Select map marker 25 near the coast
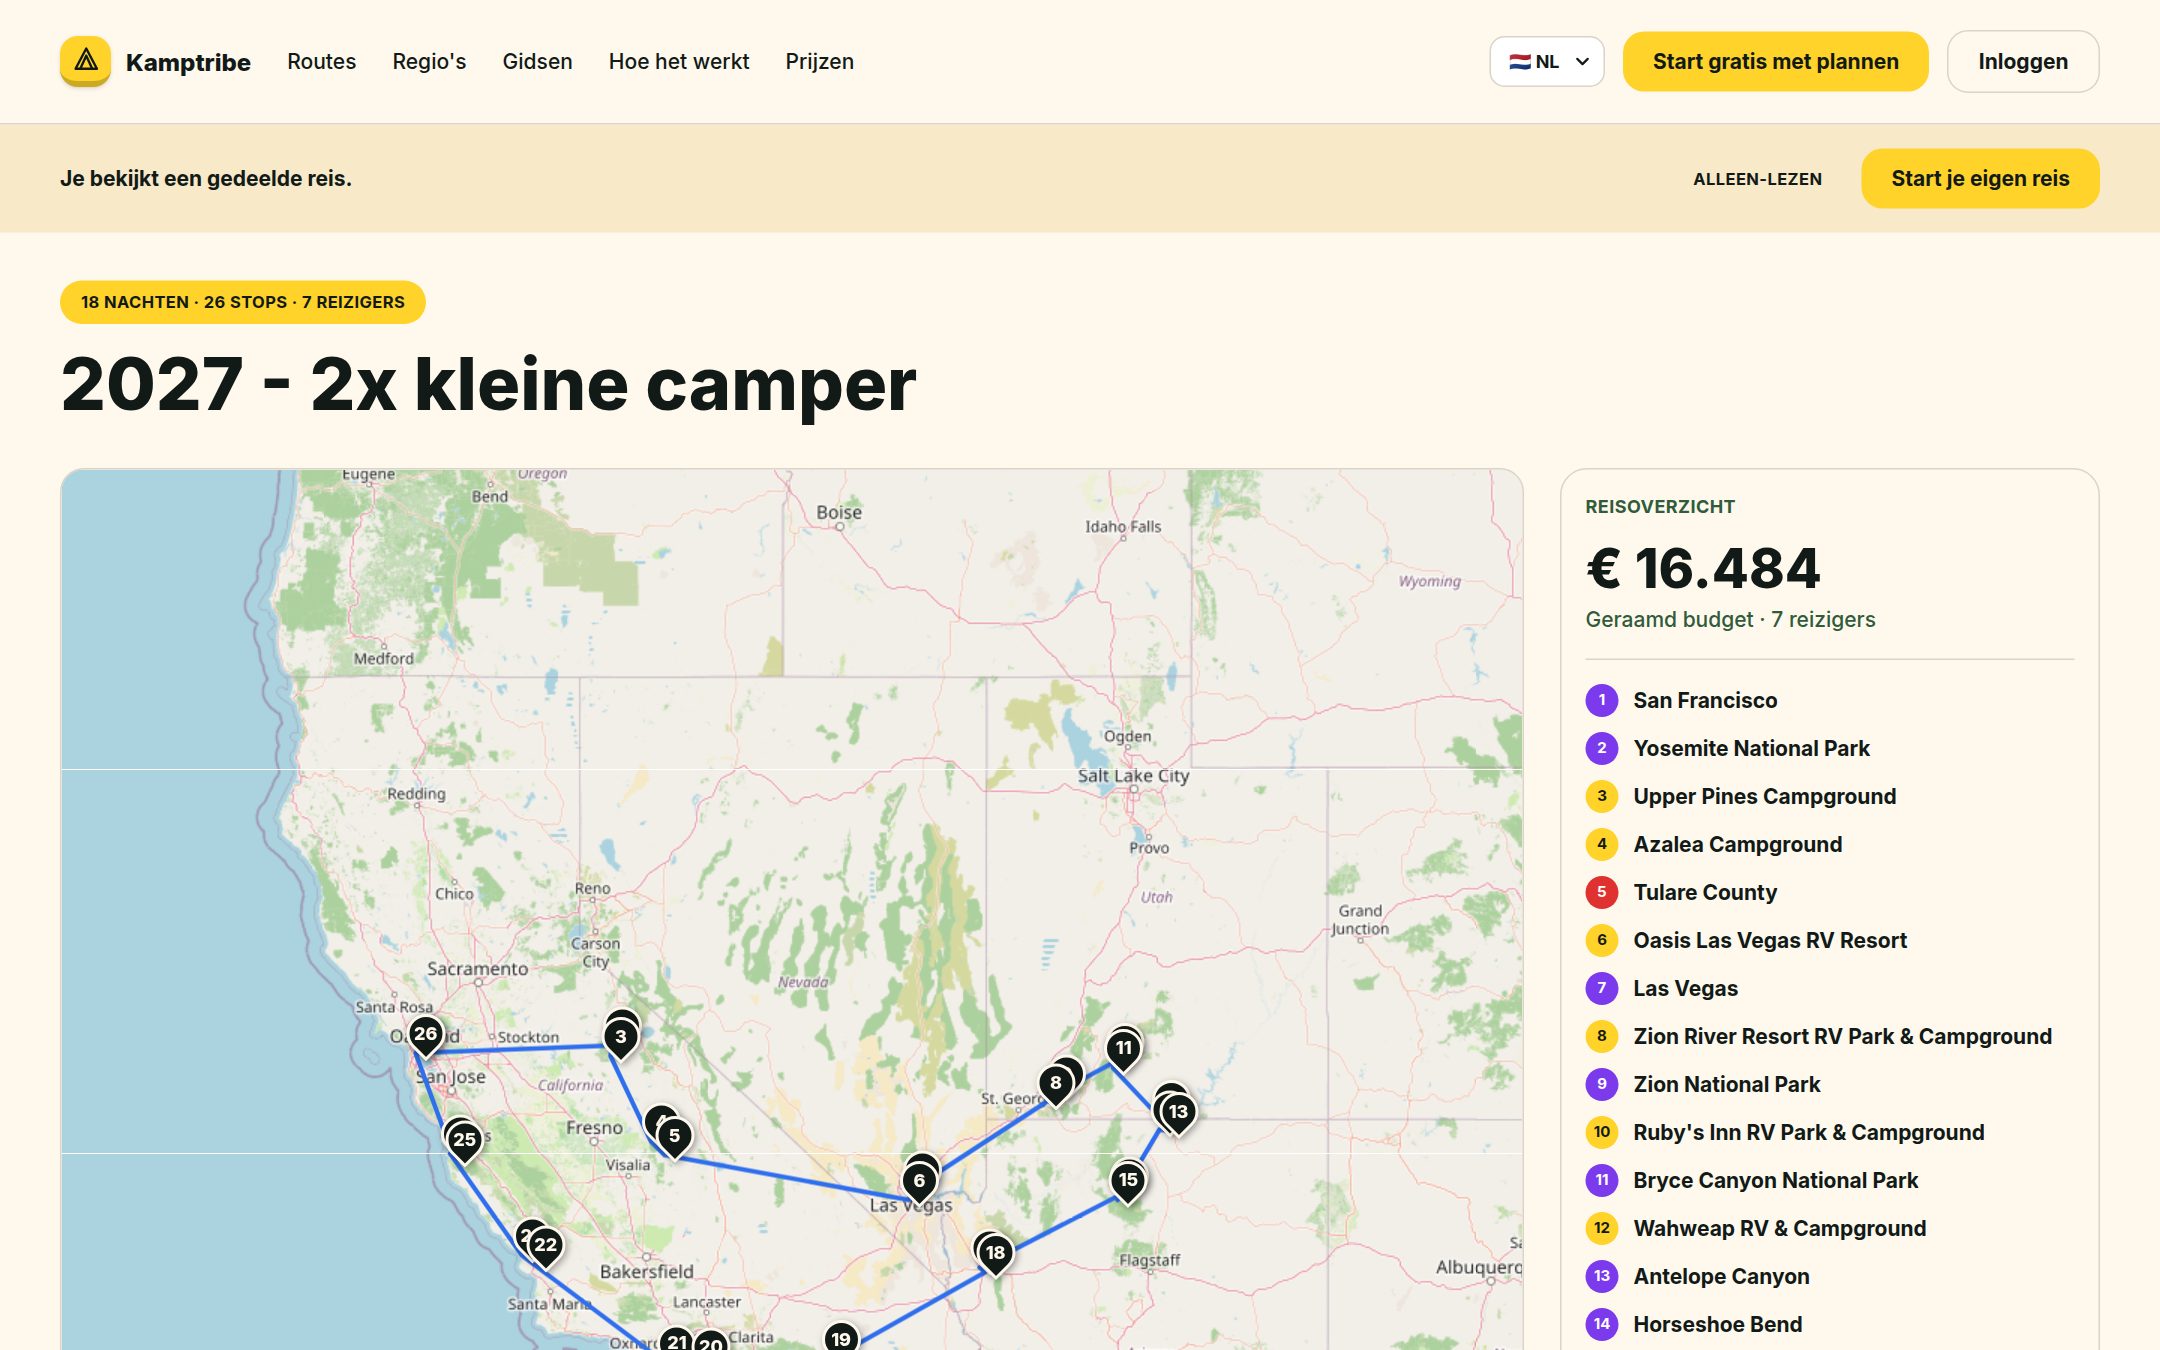This screenshot has width=2160, height=1350. tap(464, 1142)
